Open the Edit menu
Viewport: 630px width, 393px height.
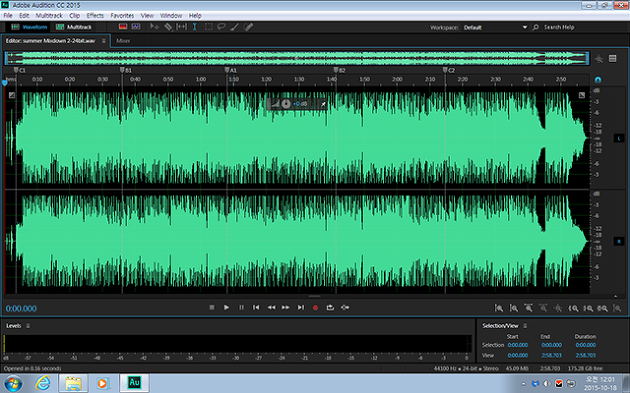(24, 16)
